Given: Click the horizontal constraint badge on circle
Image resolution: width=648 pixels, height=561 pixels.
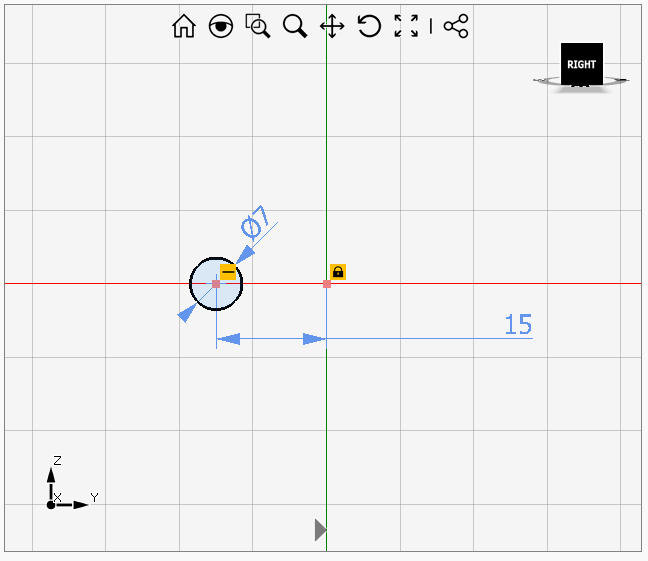Looking at the screenshot, I should pos(228,272).
